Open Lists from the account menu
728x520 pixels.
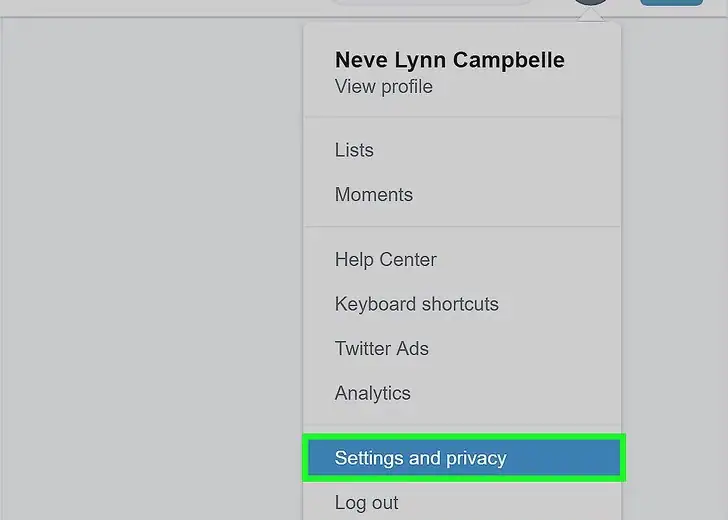point(354,150)
